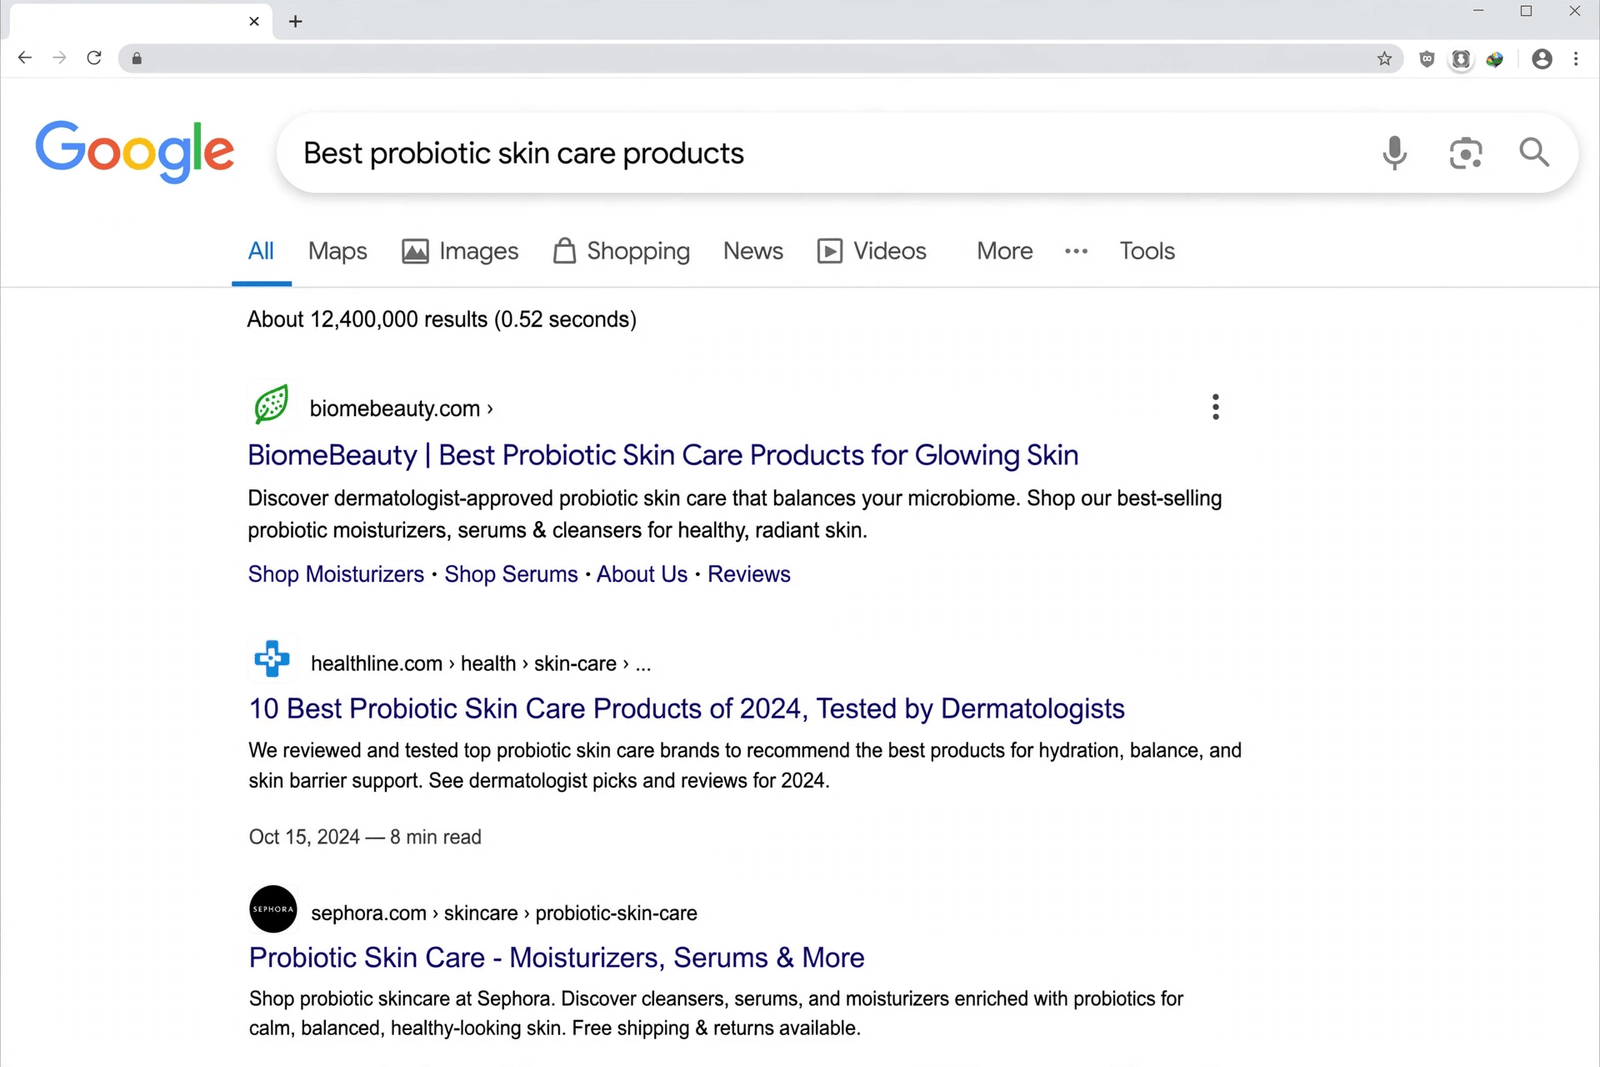Click the Healthline blue cross favicon
Screen dimensions: 1600x1067
[272, 659]
